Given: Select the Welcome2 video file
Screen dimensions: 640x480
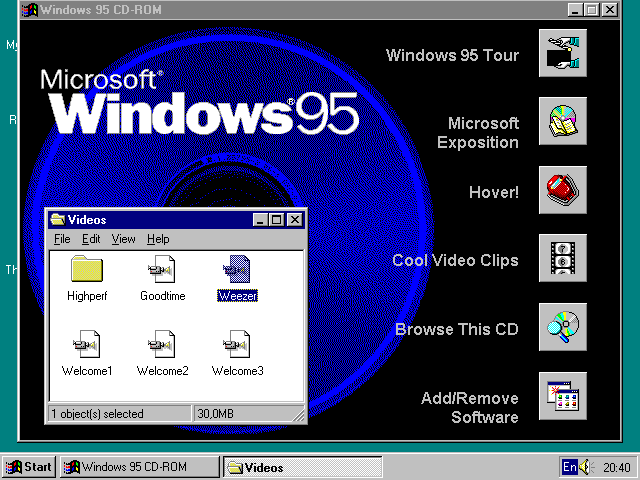Looking at the screenshot, I should [162, 344].
